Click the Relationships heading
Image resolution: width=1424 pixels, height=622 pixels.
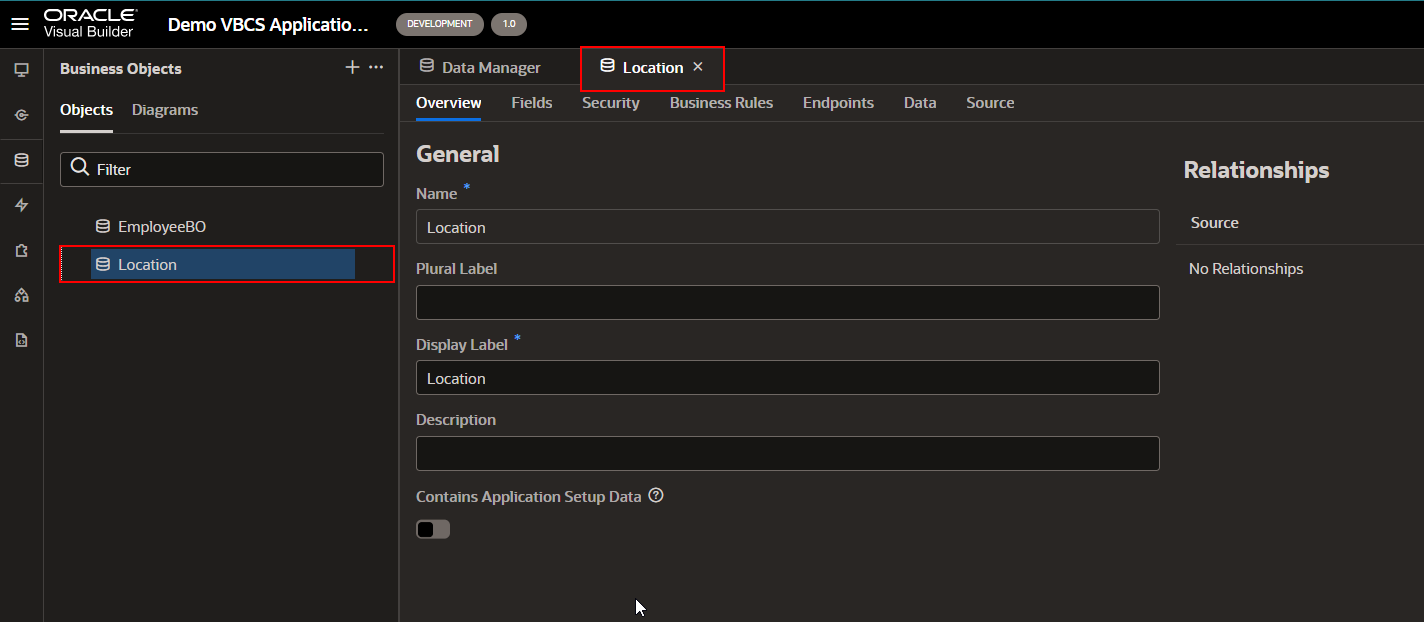point(1256,170)
